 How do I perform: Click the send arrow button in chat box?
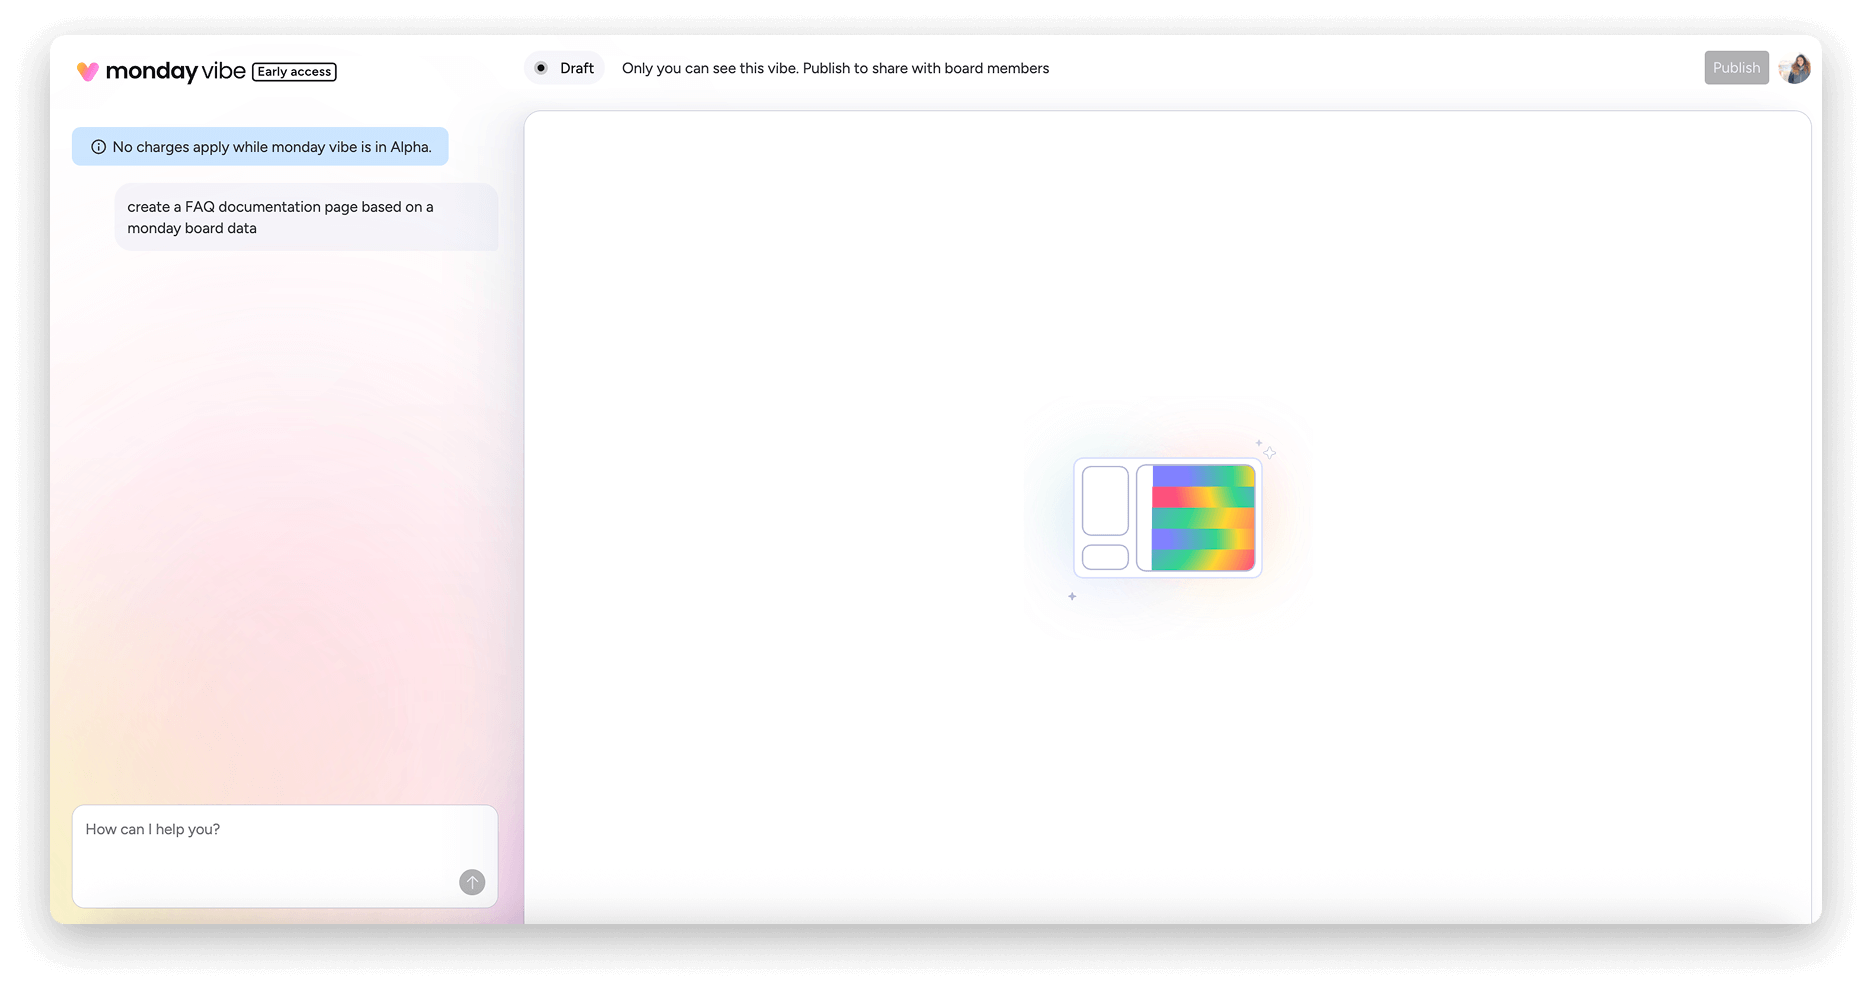472,882
